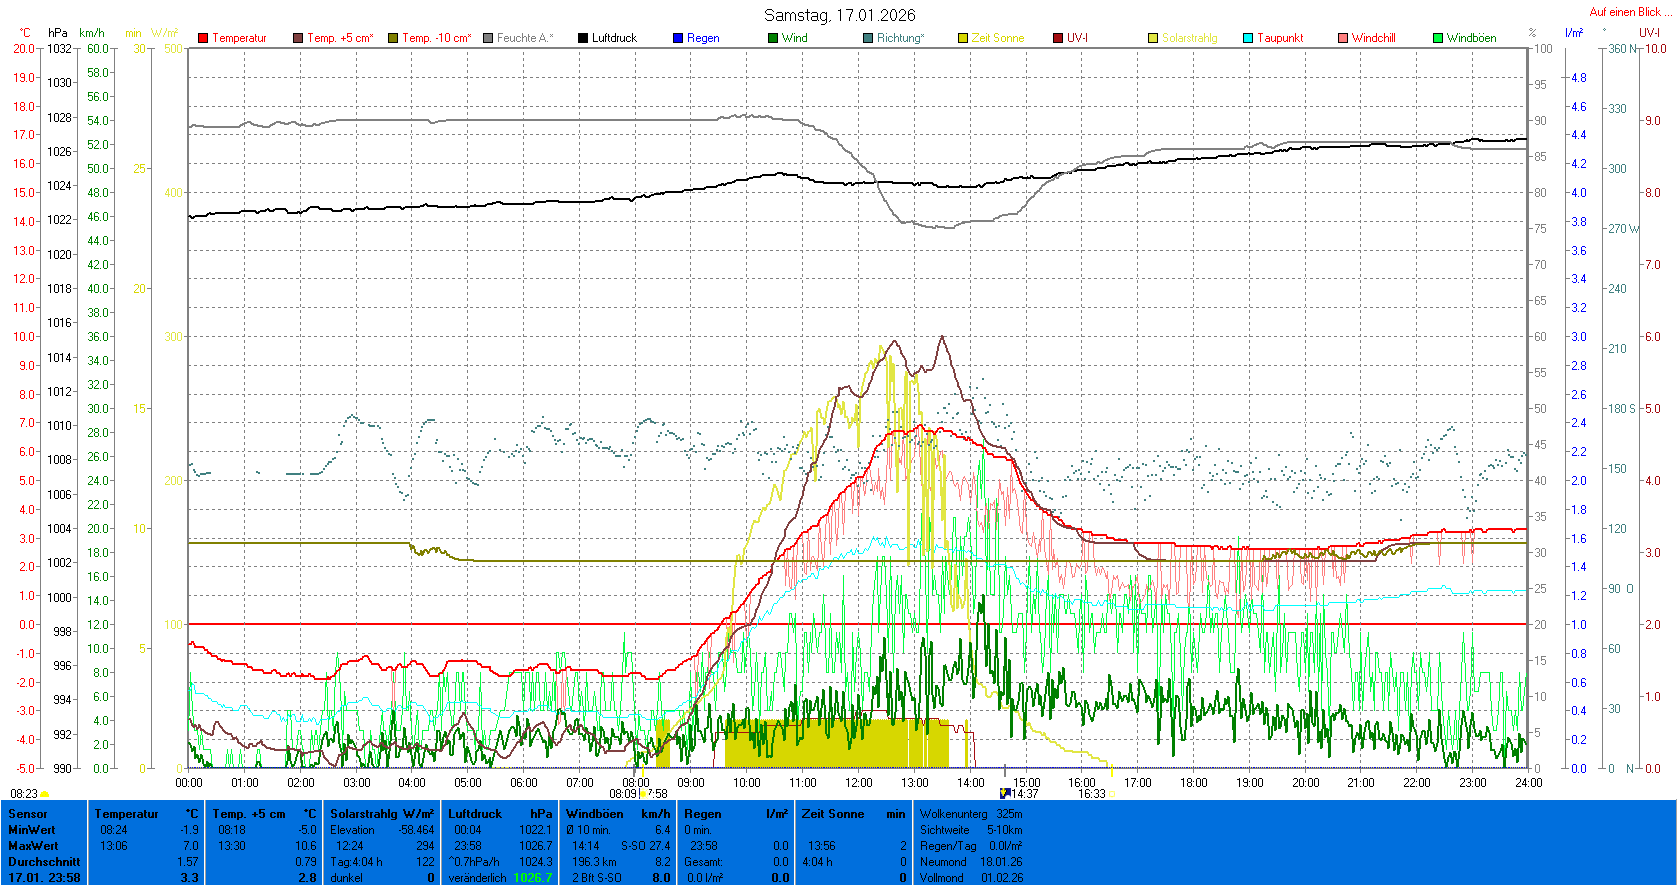Click the black Luftdruck legend square
This screenshot has width=1677, height=885.
pyautogui.click(x=583, y=38)
